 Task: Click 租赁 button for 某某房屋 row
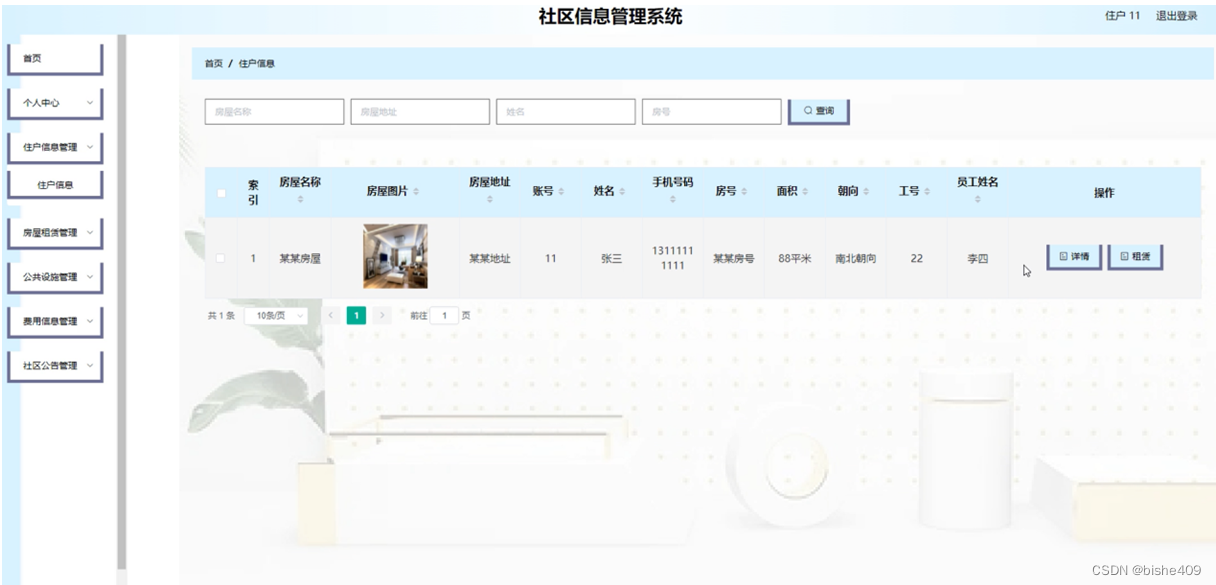pyautogui.click(x=1135, y=257)
